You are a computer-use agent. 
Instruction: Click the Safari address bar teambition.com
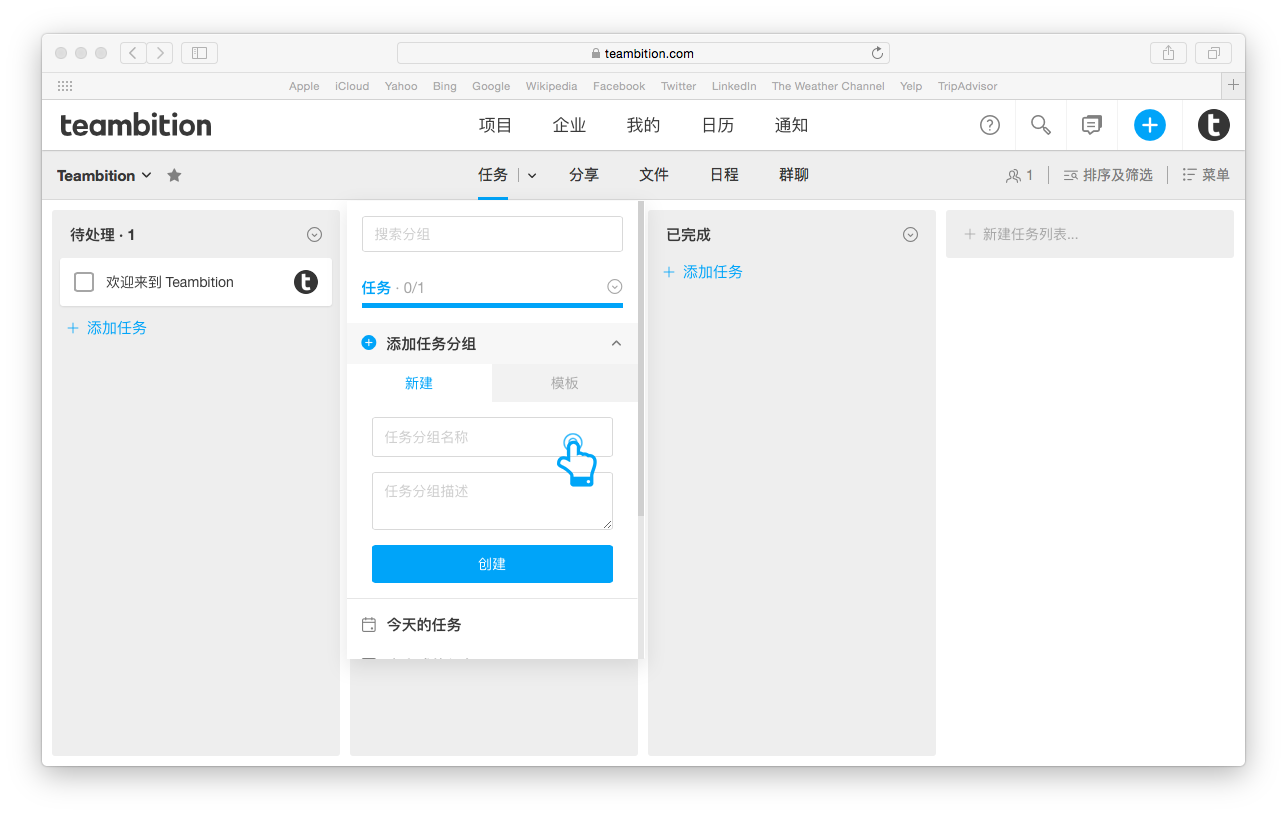click(x=643, y=53)
